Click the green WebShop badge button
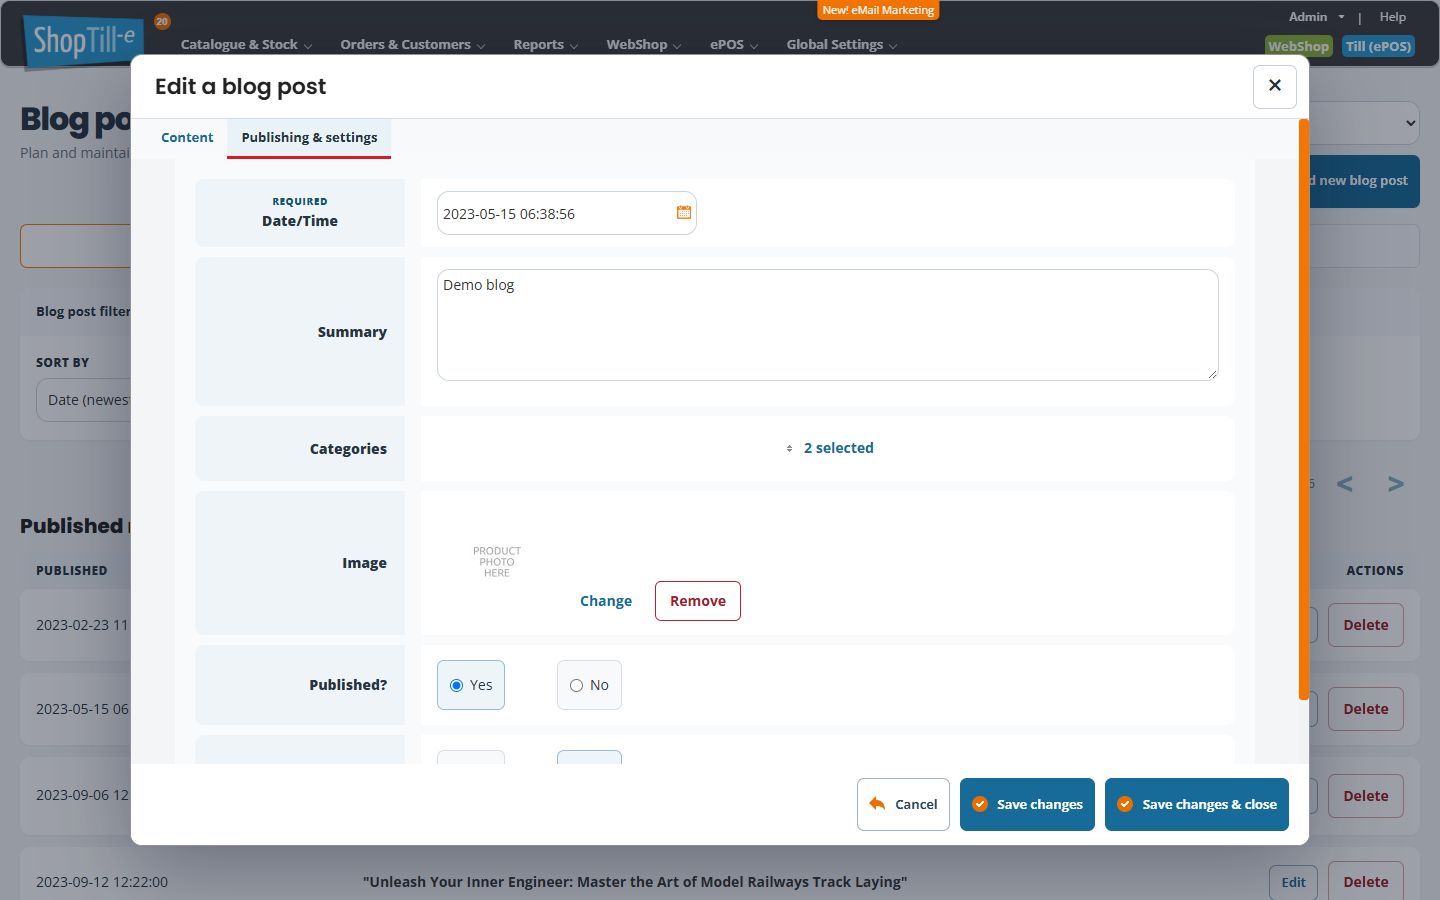This screenshot has width=1440, height=900. point(1298,46)
